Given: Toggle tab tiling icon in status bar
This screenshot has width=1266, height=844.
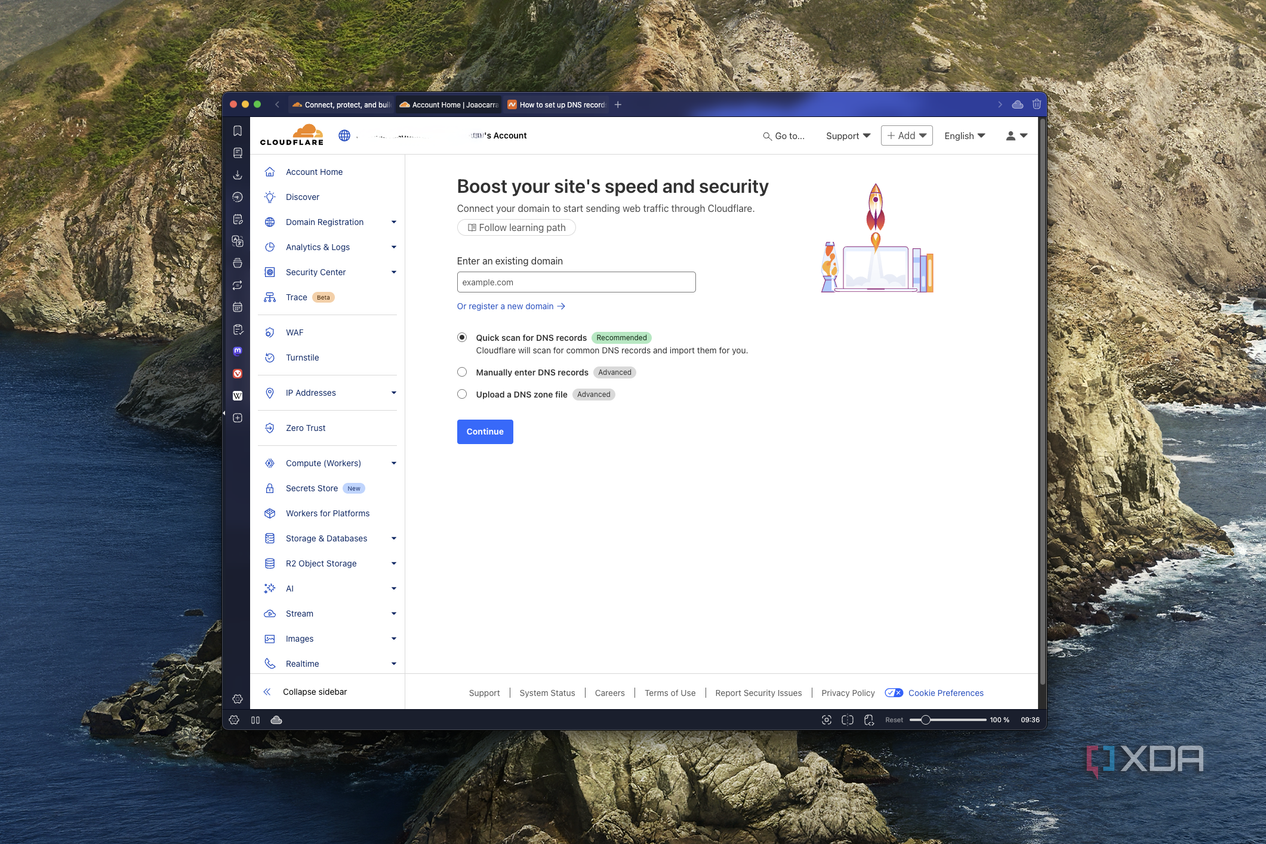Looking at the screenshot, I should tap(255, 719).
